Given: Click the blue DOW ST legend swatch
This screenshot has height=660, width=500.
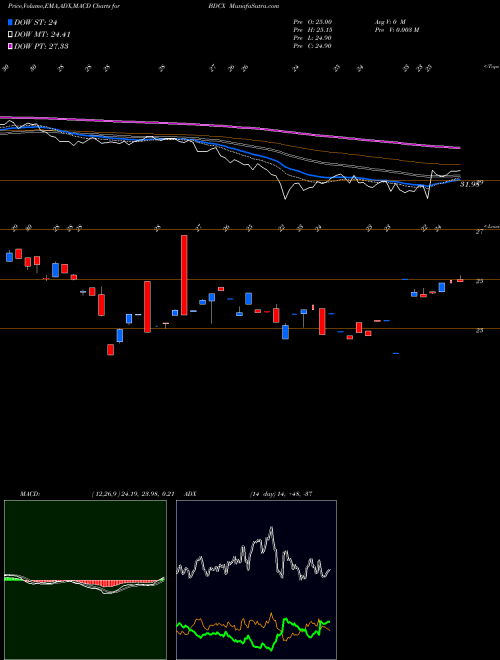Looking at the screenshot, I should tap(10, 22).
